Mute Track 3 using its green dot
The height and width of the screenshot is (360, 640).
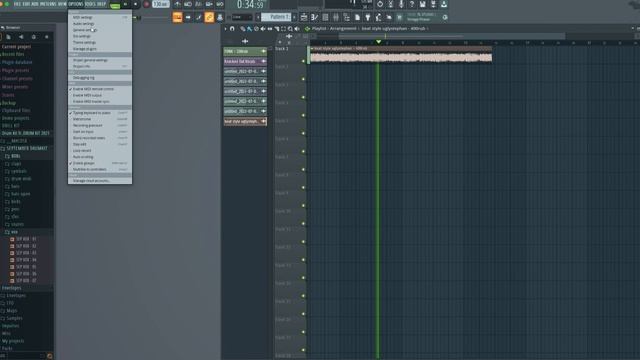pos(303,97)
